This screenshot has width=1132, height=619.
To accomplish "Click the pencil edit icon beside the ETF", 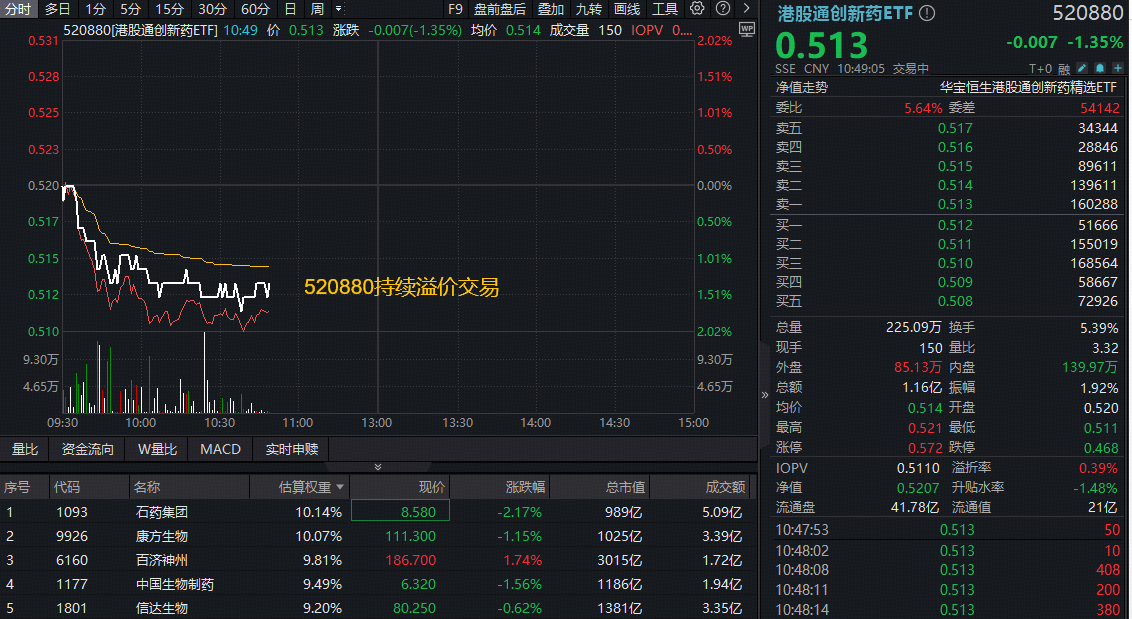I will [1082, 68].
